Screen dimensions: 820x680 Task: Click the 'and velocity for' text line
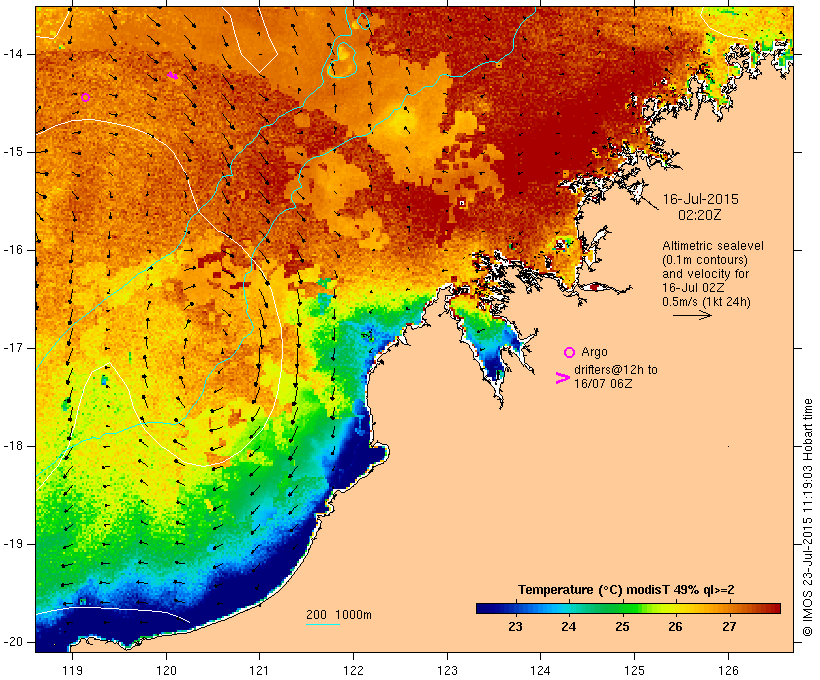pos(705,274)
